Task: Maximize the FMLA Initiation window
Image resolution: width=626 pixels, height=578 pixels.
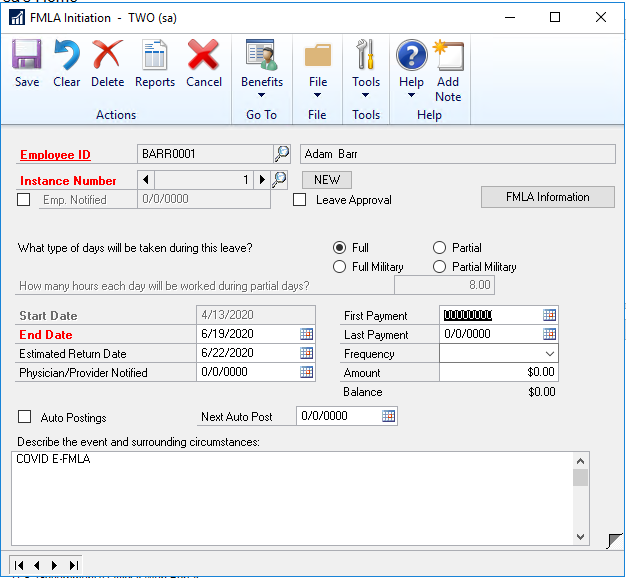Action: pyautogui.click(x=555, y=18)
